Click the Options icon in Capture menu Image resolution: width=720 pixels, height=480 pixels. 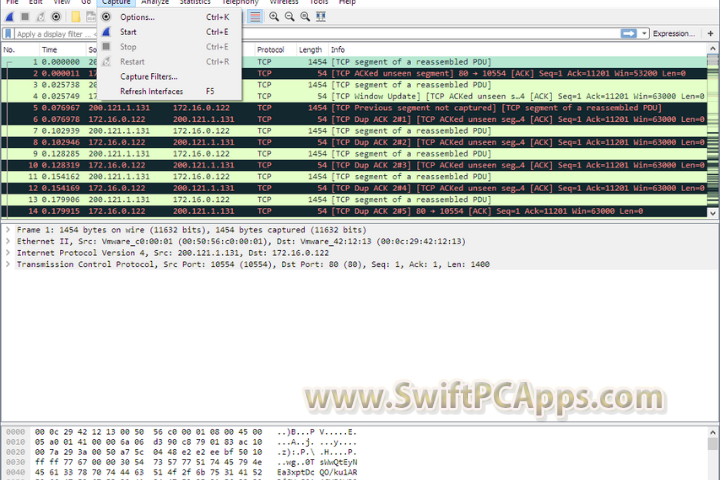point(106,17)
